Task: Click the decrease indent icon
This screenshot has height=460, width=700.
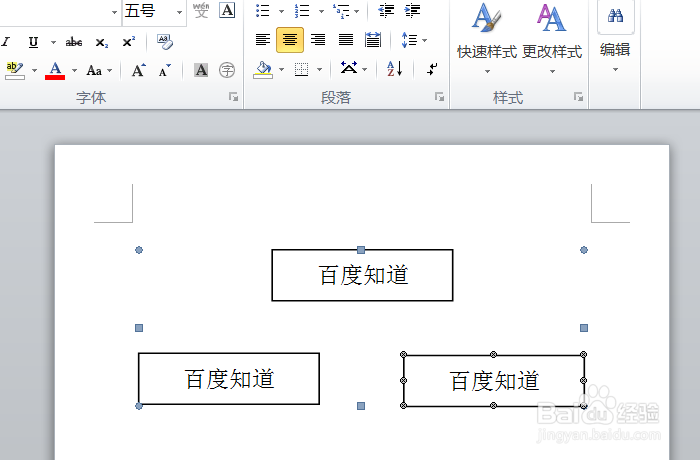Action: tap(386, 11)
